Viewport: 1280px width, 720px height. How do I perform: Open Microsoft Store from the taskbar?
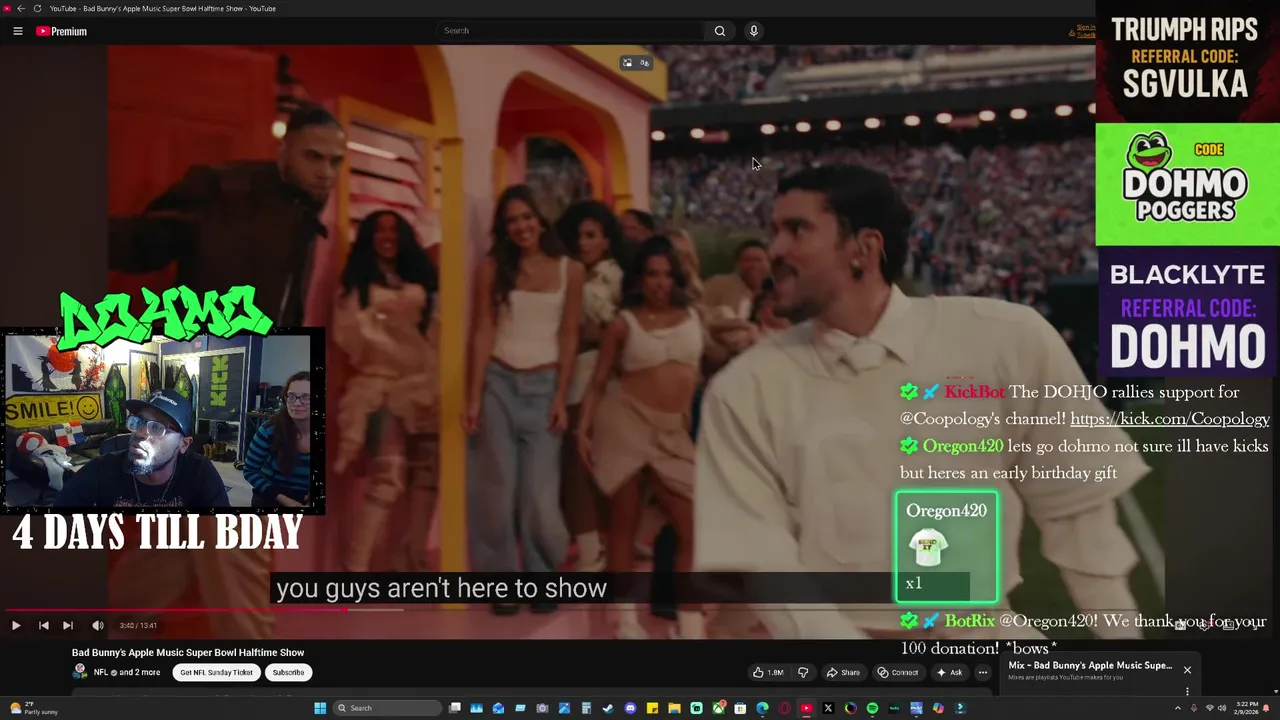click(740, 708)
